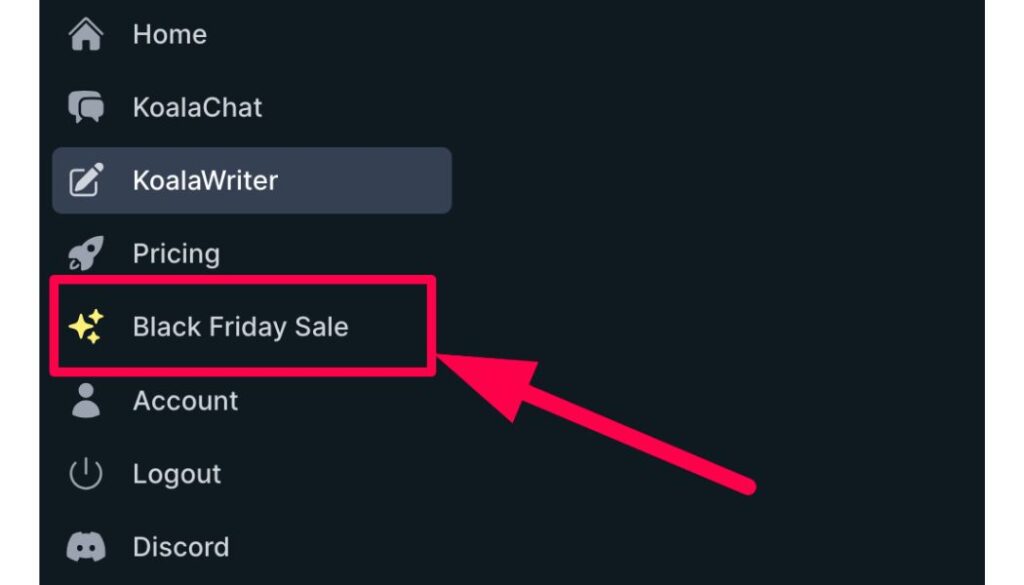Click the KoalaChat speech bubbles icon
Image resolution: width=1024 pixels, height=585 pixels.
(85, 107)
